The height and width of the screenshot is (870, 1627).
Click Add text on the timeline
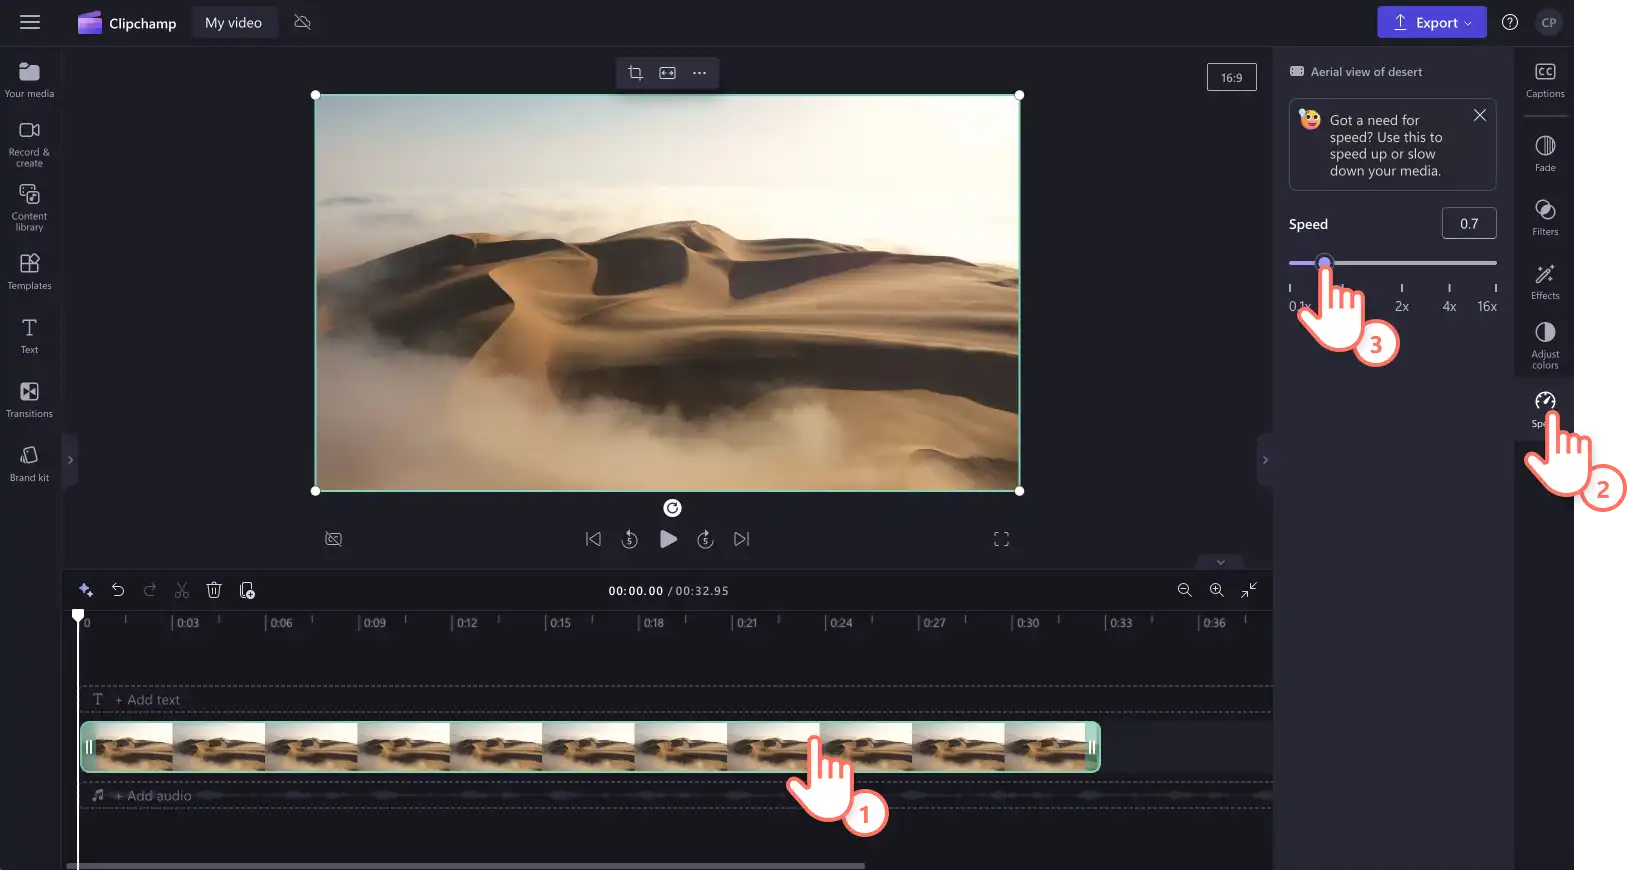point(147,700)
